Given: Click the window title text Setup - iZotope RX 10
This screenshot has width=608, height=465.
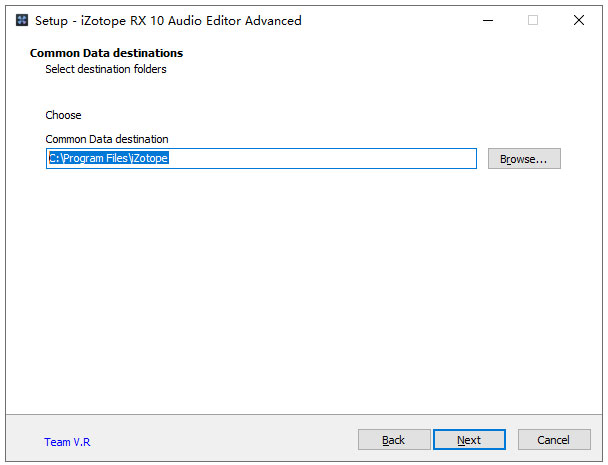Looking at the screenshot, I should 168,21.
